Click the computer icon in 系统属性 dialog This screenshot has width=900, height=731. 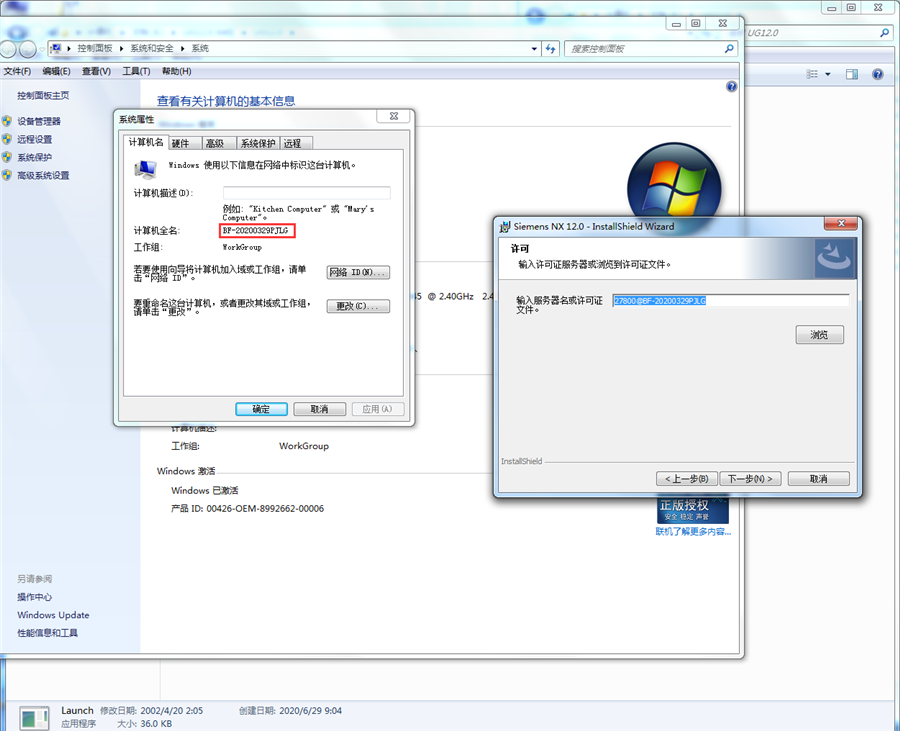pos(145,169)
